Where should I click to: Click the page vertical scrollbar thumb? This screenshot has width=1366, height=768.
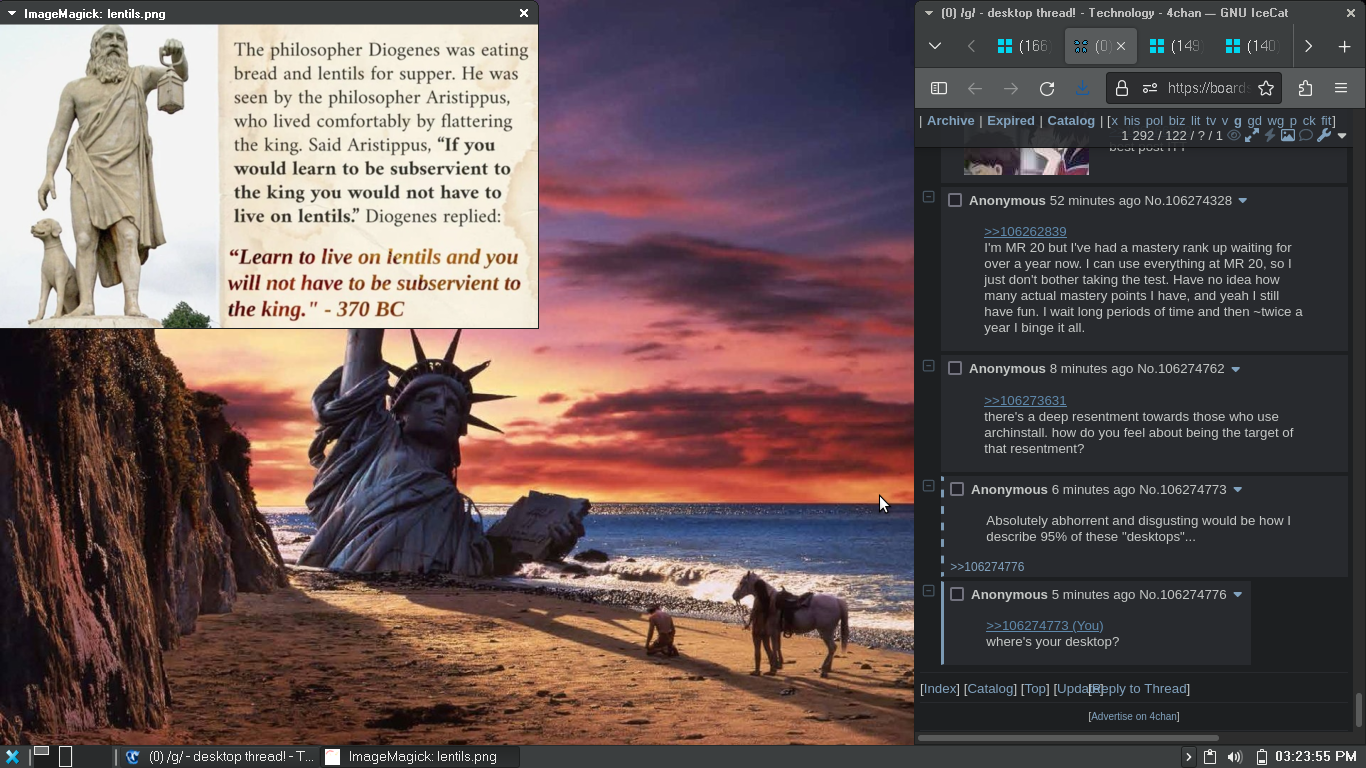tap(1358, 708)
